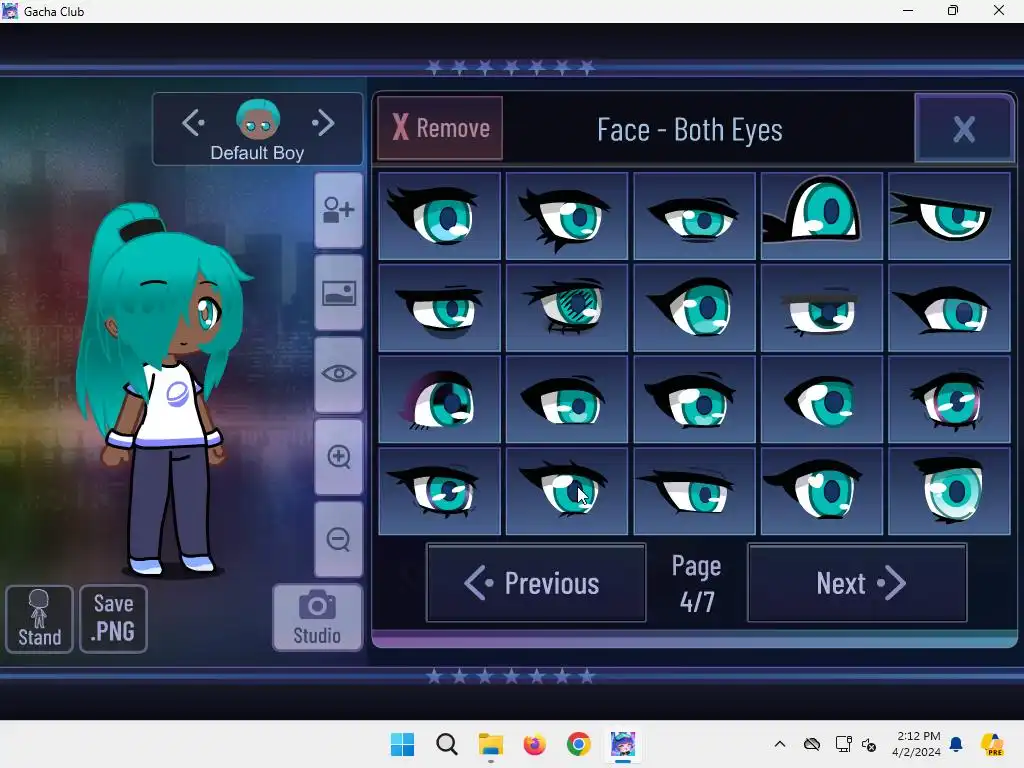Open Windows taskbar search
Viewport: 1024px width, 768px height.
pos(447,744)
